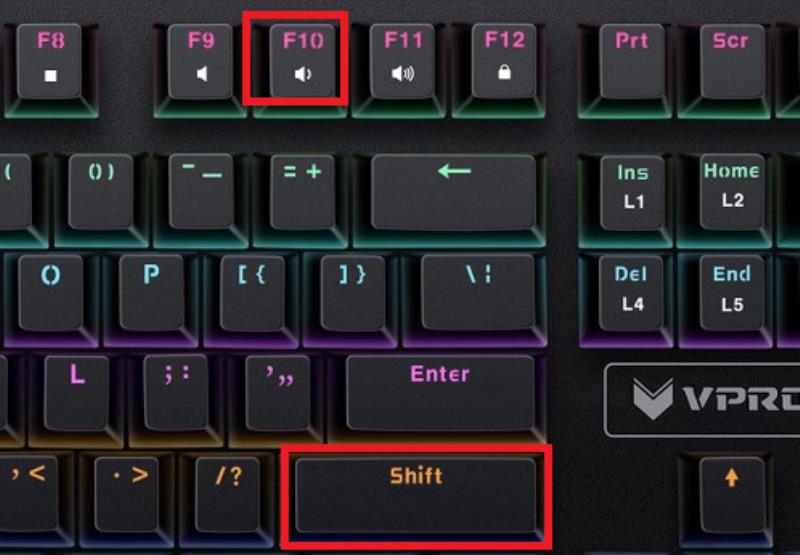Click the Home L2 key

[732, 192]
